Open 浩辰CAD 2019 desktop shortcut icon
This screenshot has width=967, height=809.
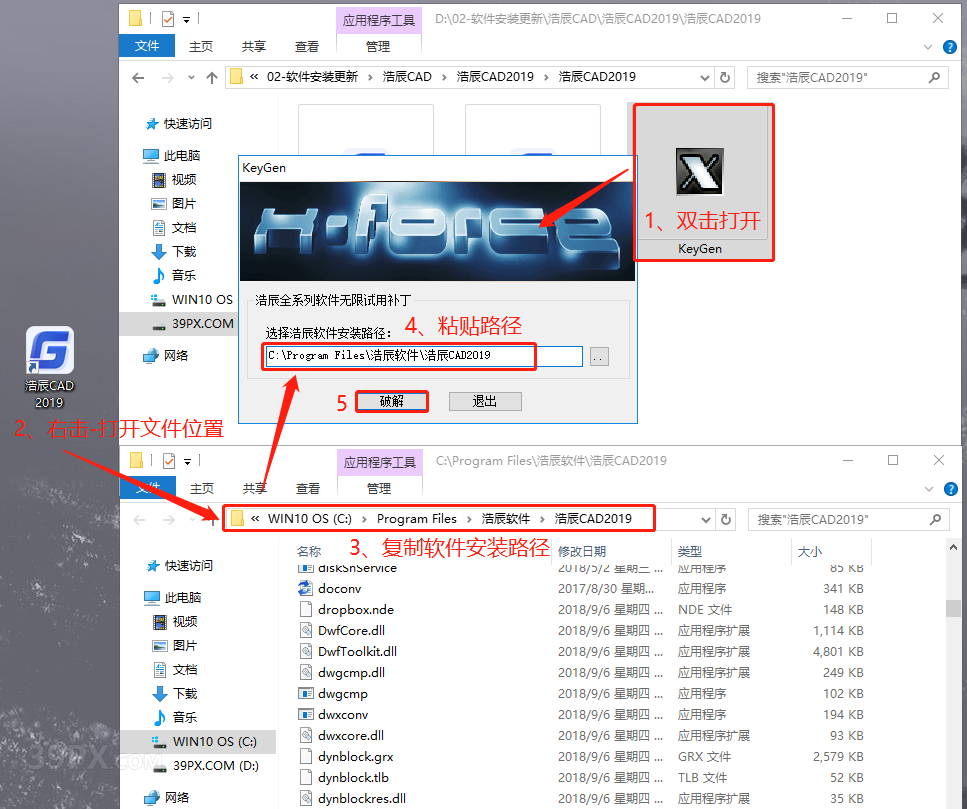(x=49, y=367)
